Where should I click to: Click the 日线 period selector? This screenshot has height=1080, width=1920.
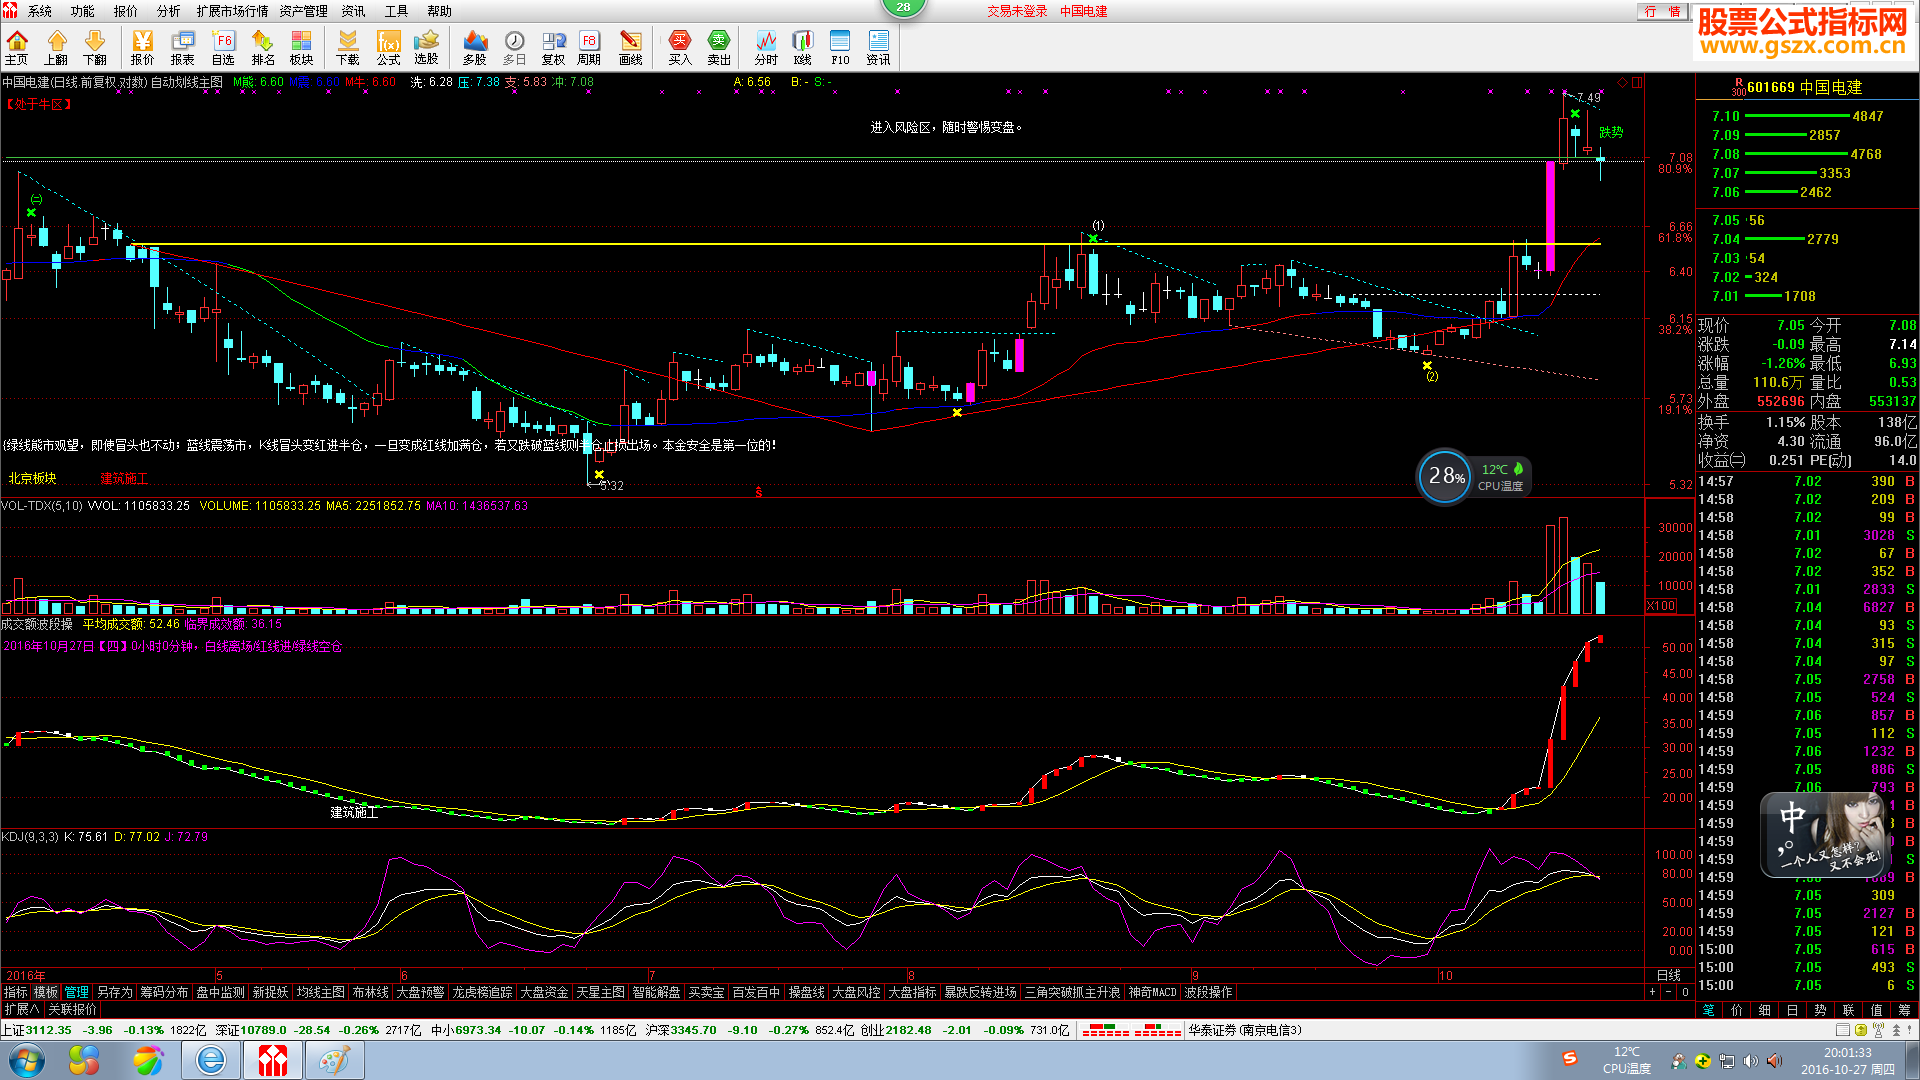[1669, 975]
